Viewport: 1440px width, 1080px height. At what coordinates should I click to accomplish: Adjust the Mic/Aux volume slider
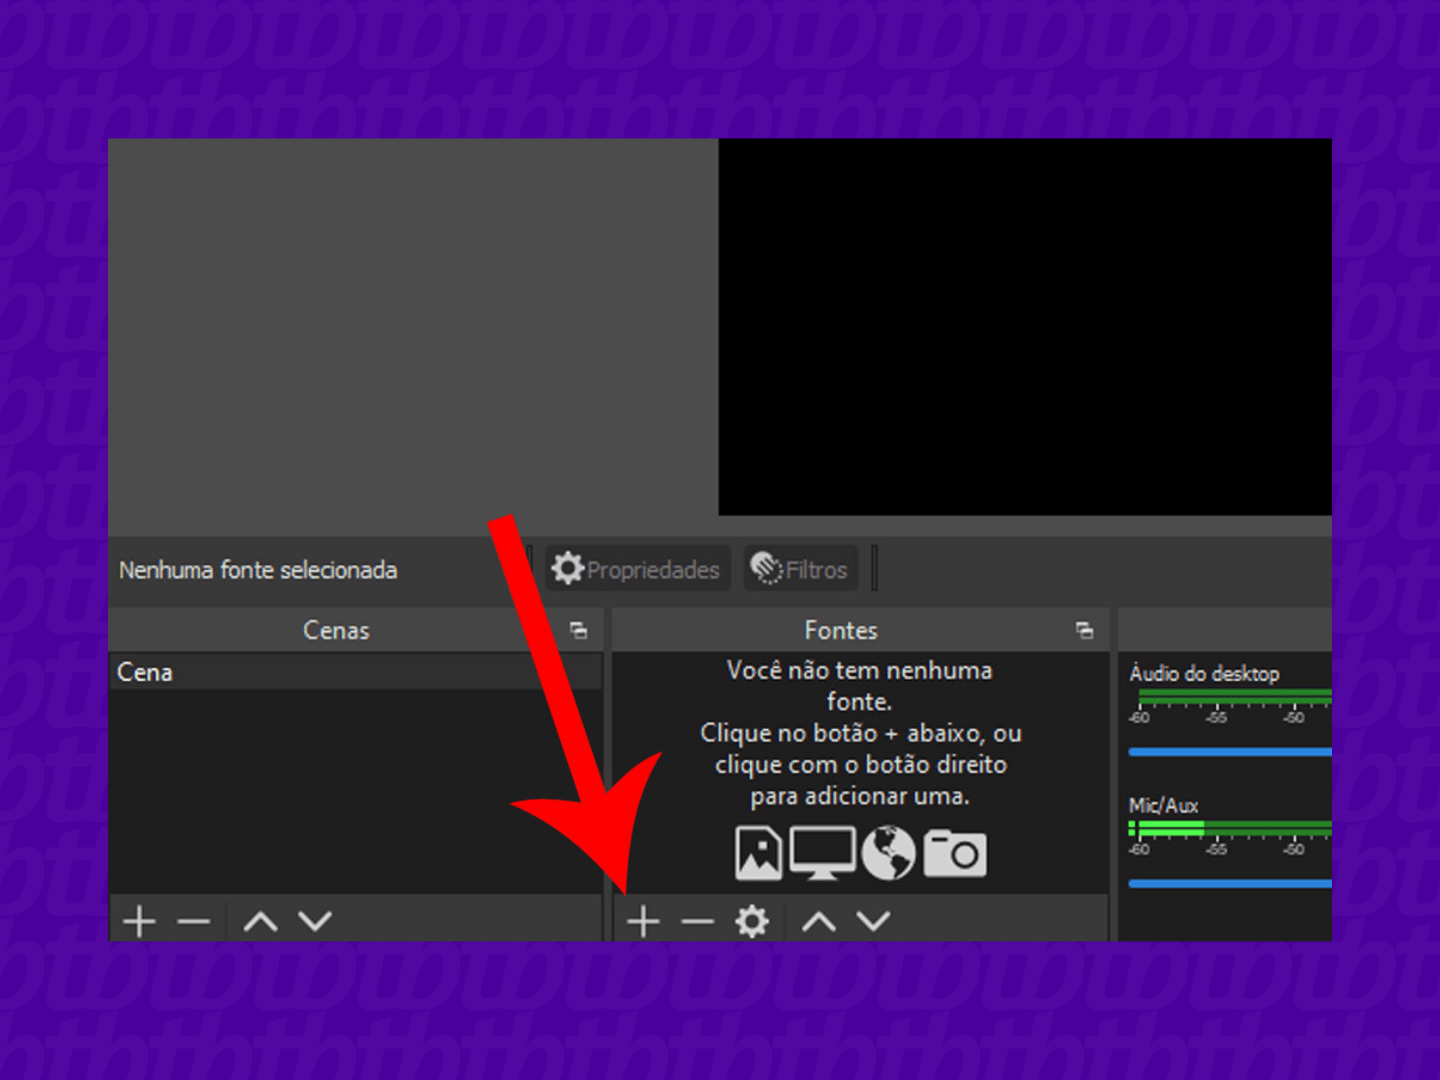click(1228, 883)
